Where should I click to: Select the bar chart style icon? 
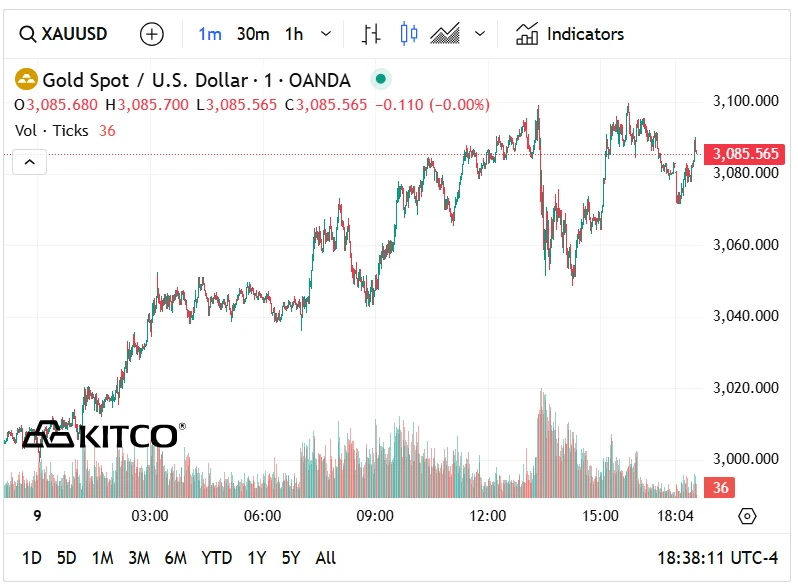point(371,34)
